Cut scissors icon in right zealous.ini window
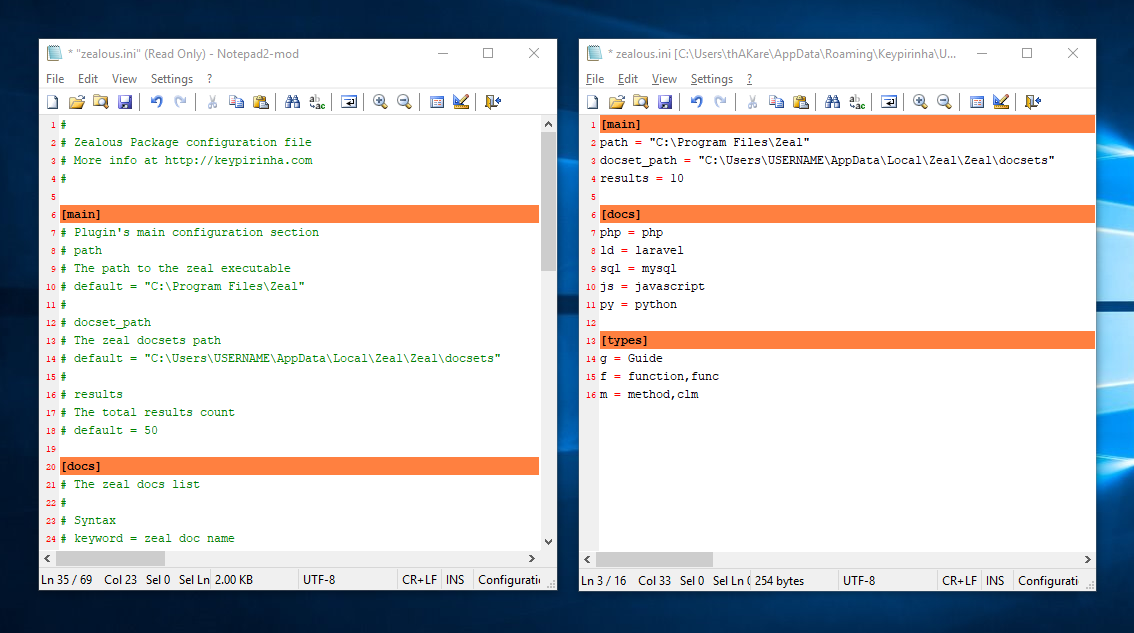 pyautogui.click(x=752, y=102)
